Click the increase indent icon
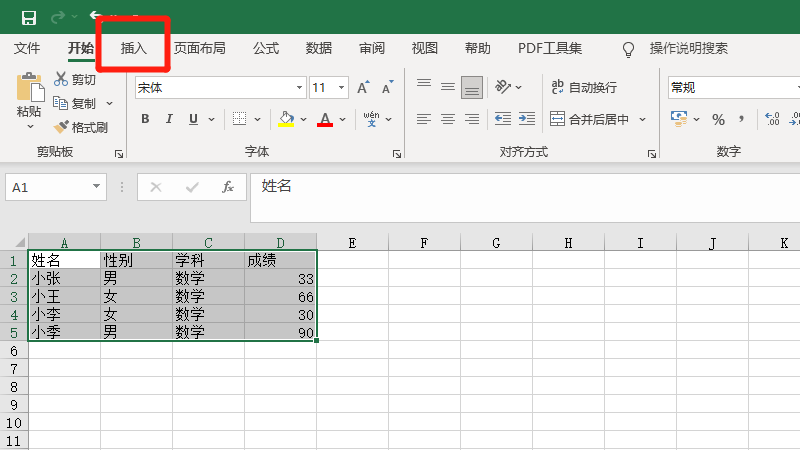Image resolution: width=800 pixels, height=450 pixels. 526,119
